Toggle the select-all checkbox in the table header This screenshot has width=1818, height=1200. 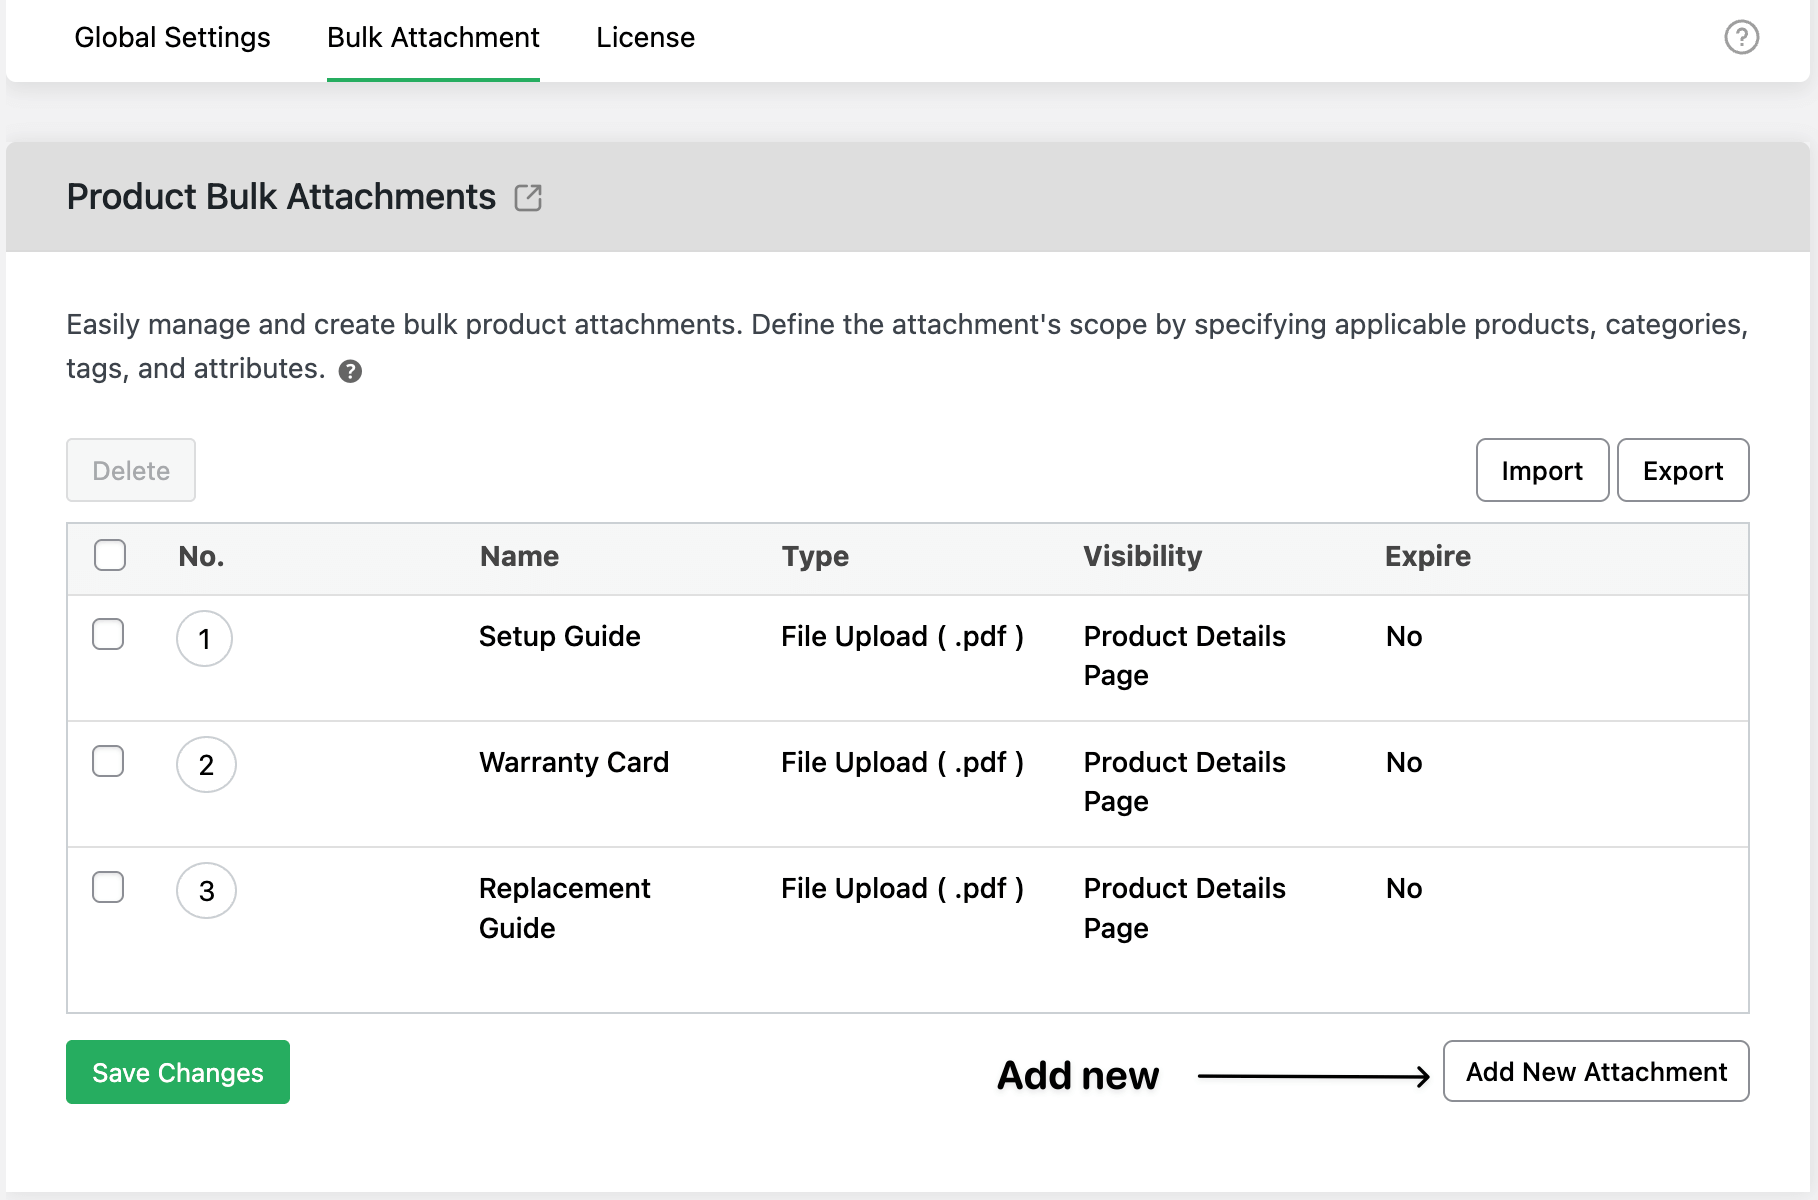coord(109,555)
